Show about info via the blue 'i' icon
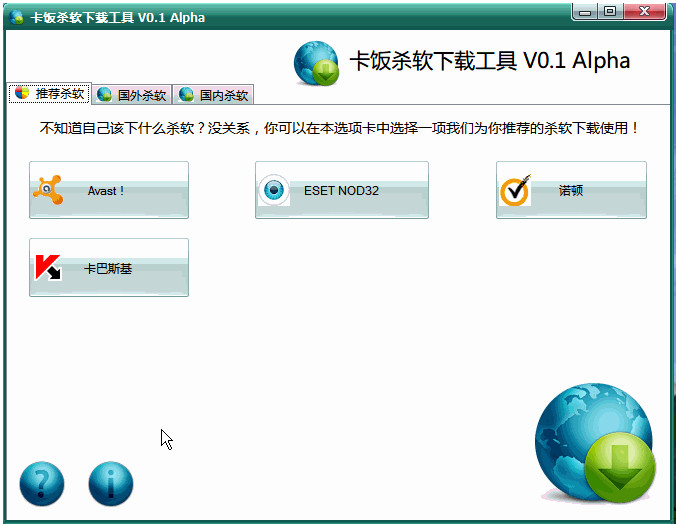The width and height of the screenshot is (676, 524). click(x=111, y=483)
